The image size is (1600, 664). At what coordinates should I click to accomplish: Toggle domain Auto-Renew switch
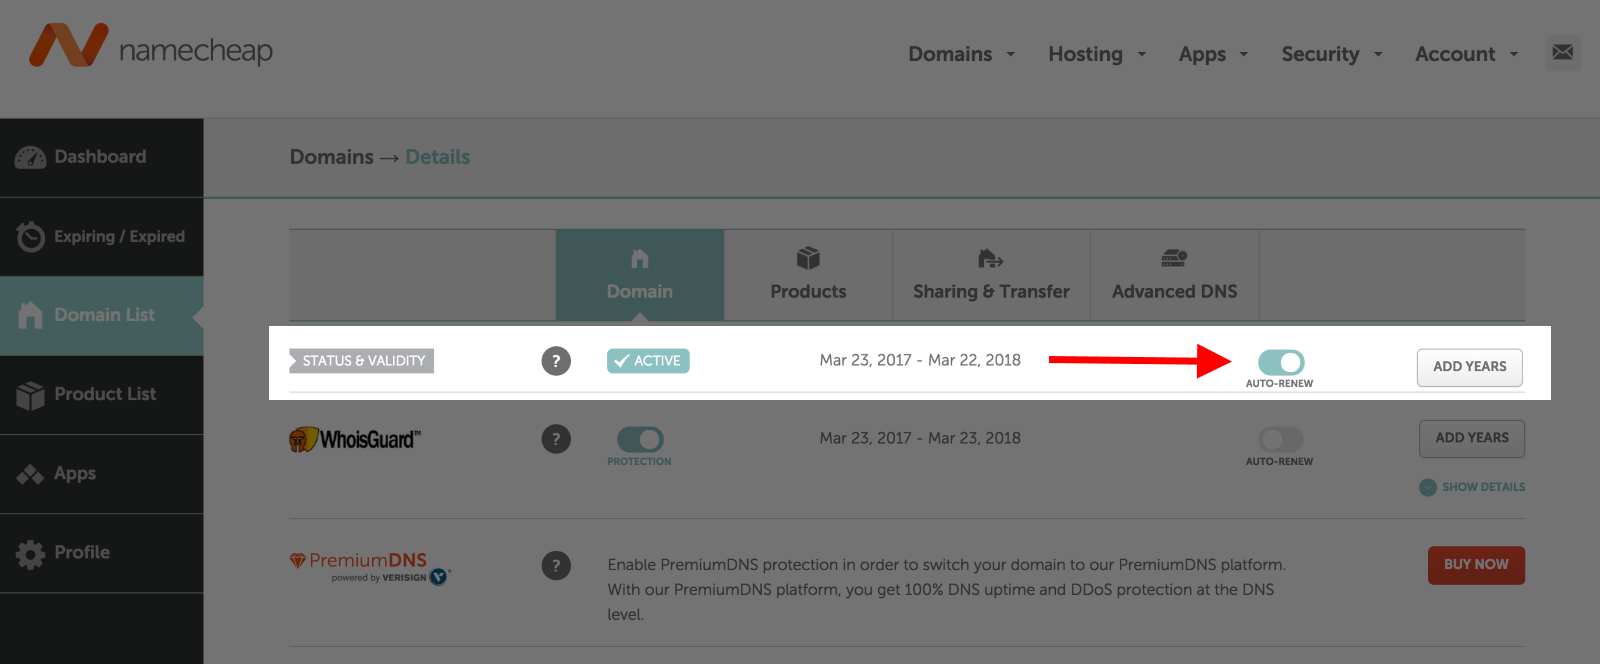click(1281, 362)
